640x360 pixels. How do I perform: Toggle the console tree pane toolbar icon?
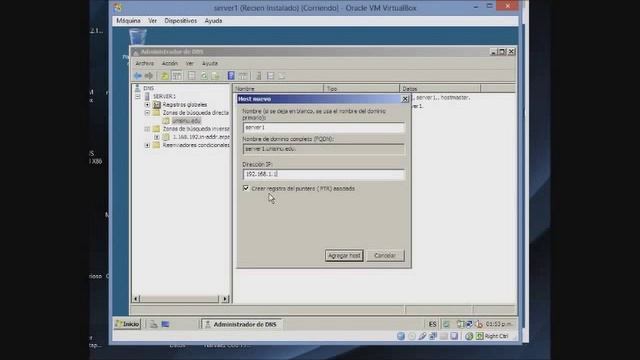point(177,76)
